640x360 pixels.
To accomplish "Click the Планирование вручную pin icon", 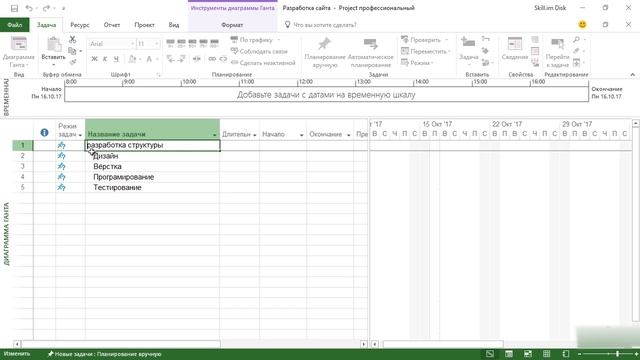I will (324, 44).
